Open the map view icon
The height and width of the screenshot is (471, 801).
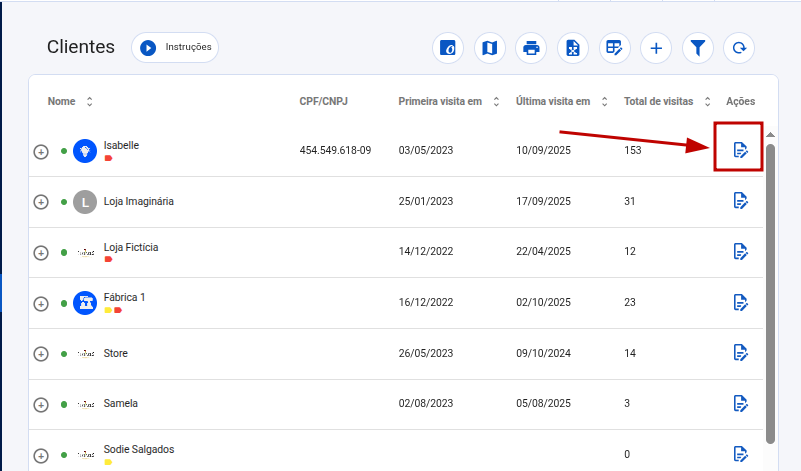pos(489,47)
